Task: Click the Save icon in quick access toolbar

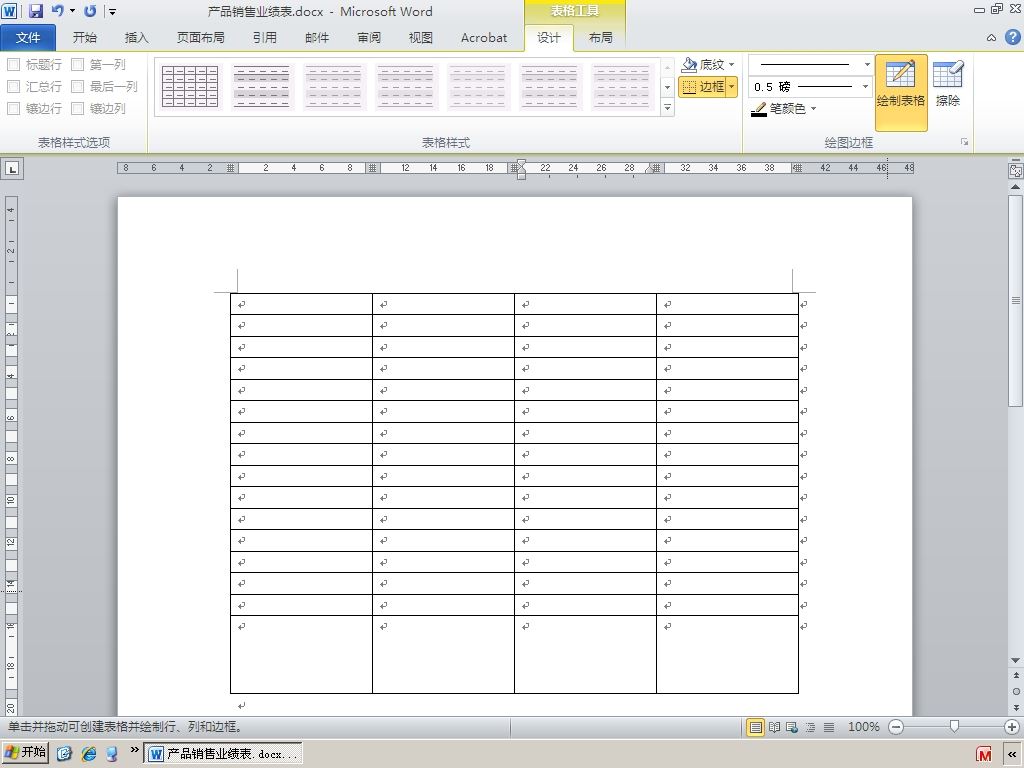Action: [35, 10]
